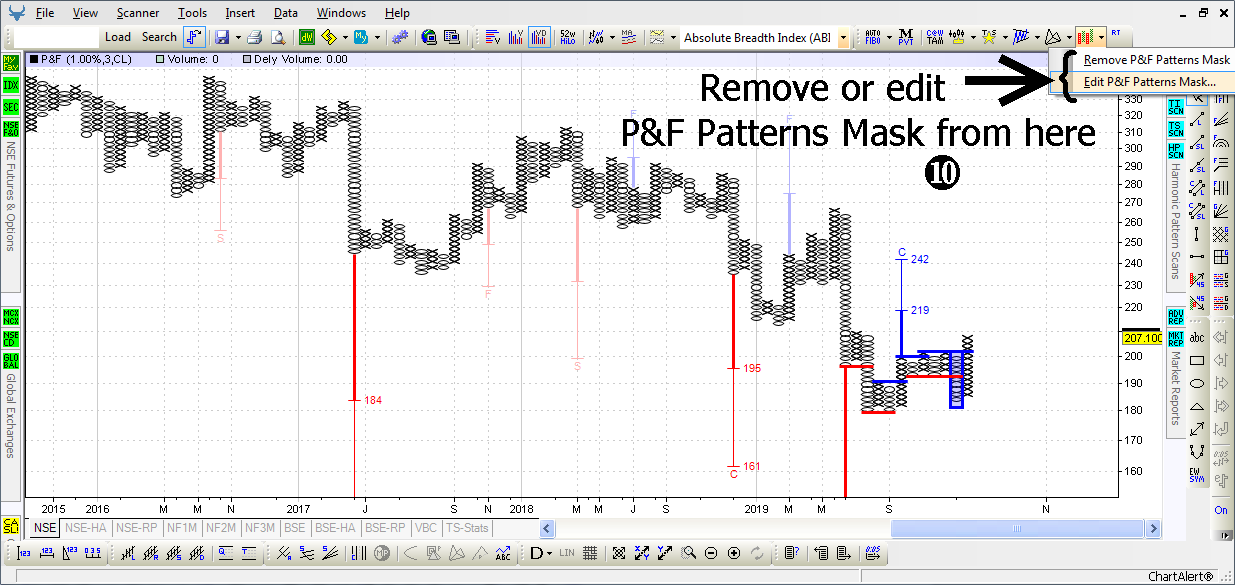Click the abc text annotation tool
1235x585 pixels.
(1197, 338)
